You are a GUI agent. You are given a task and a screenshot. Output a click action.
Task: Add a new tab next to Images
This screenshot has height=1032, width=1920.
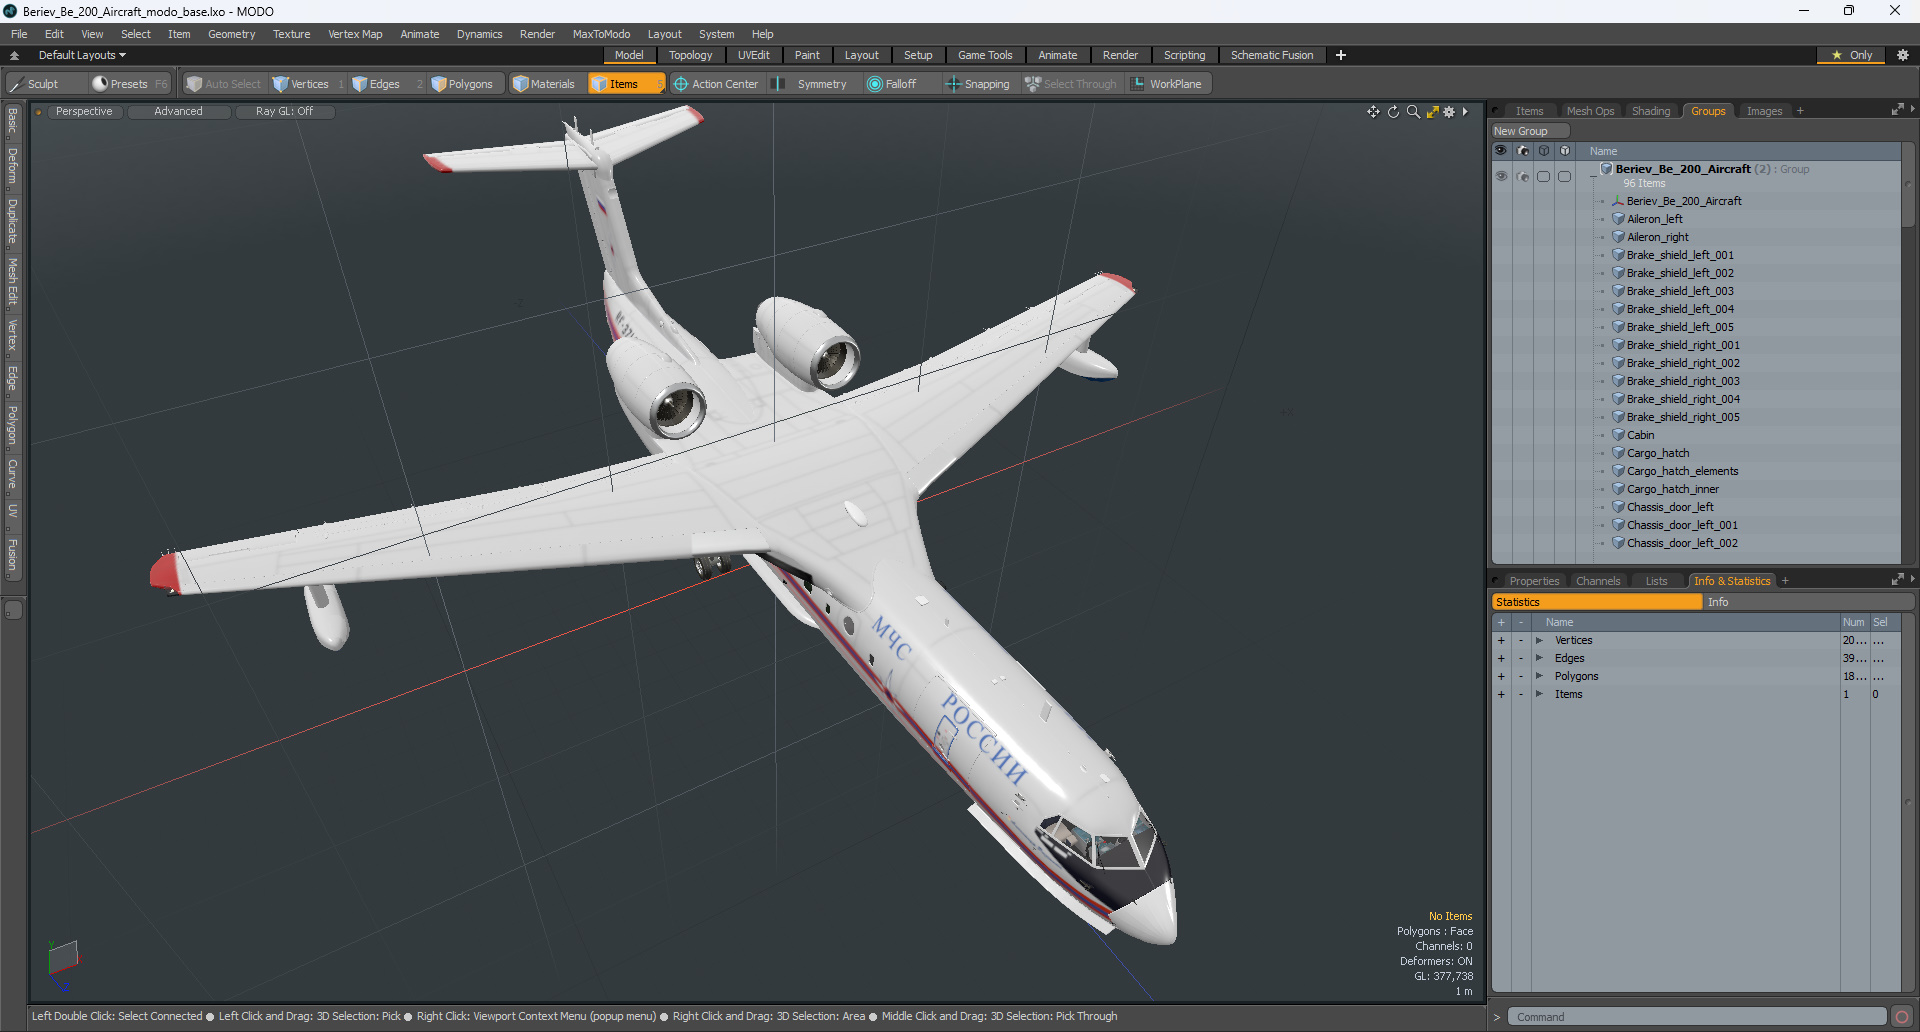(1800, 111)
